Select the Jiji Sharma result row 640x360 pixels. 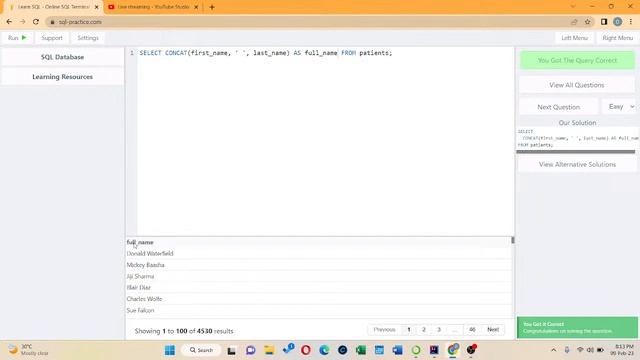318,276
